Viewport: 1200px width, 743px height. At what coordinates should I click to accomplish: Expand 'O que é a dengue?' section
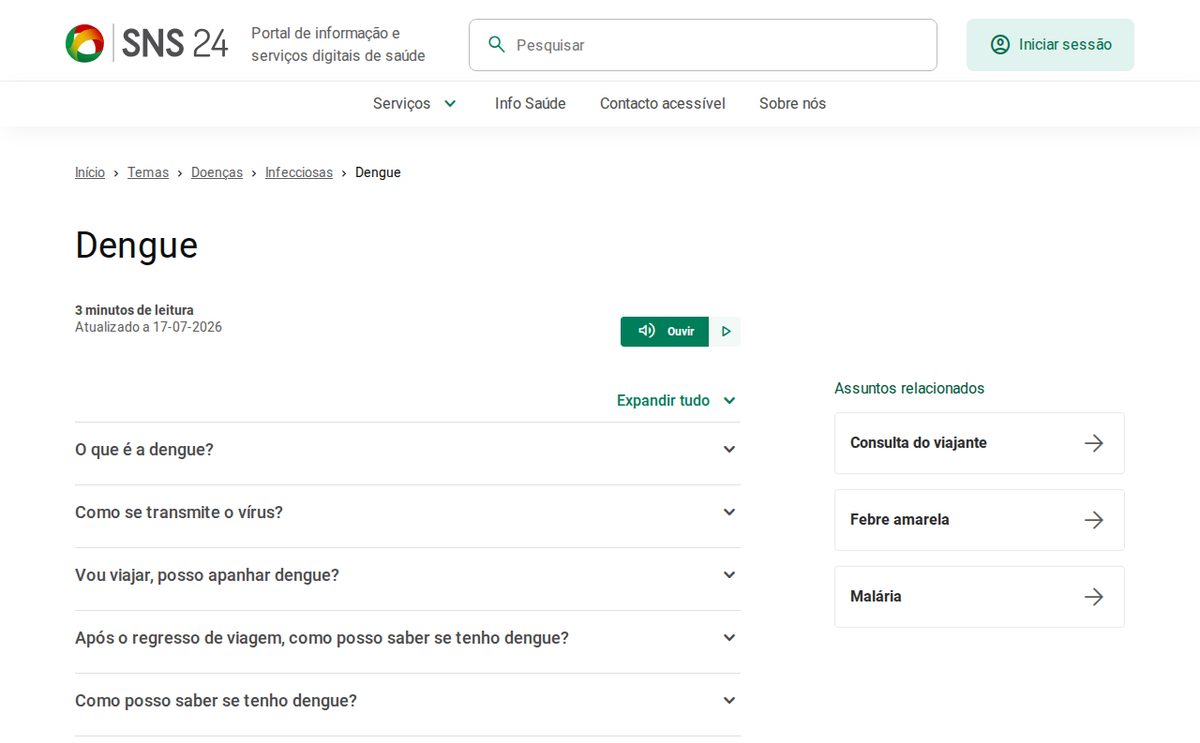pos(408,450)
